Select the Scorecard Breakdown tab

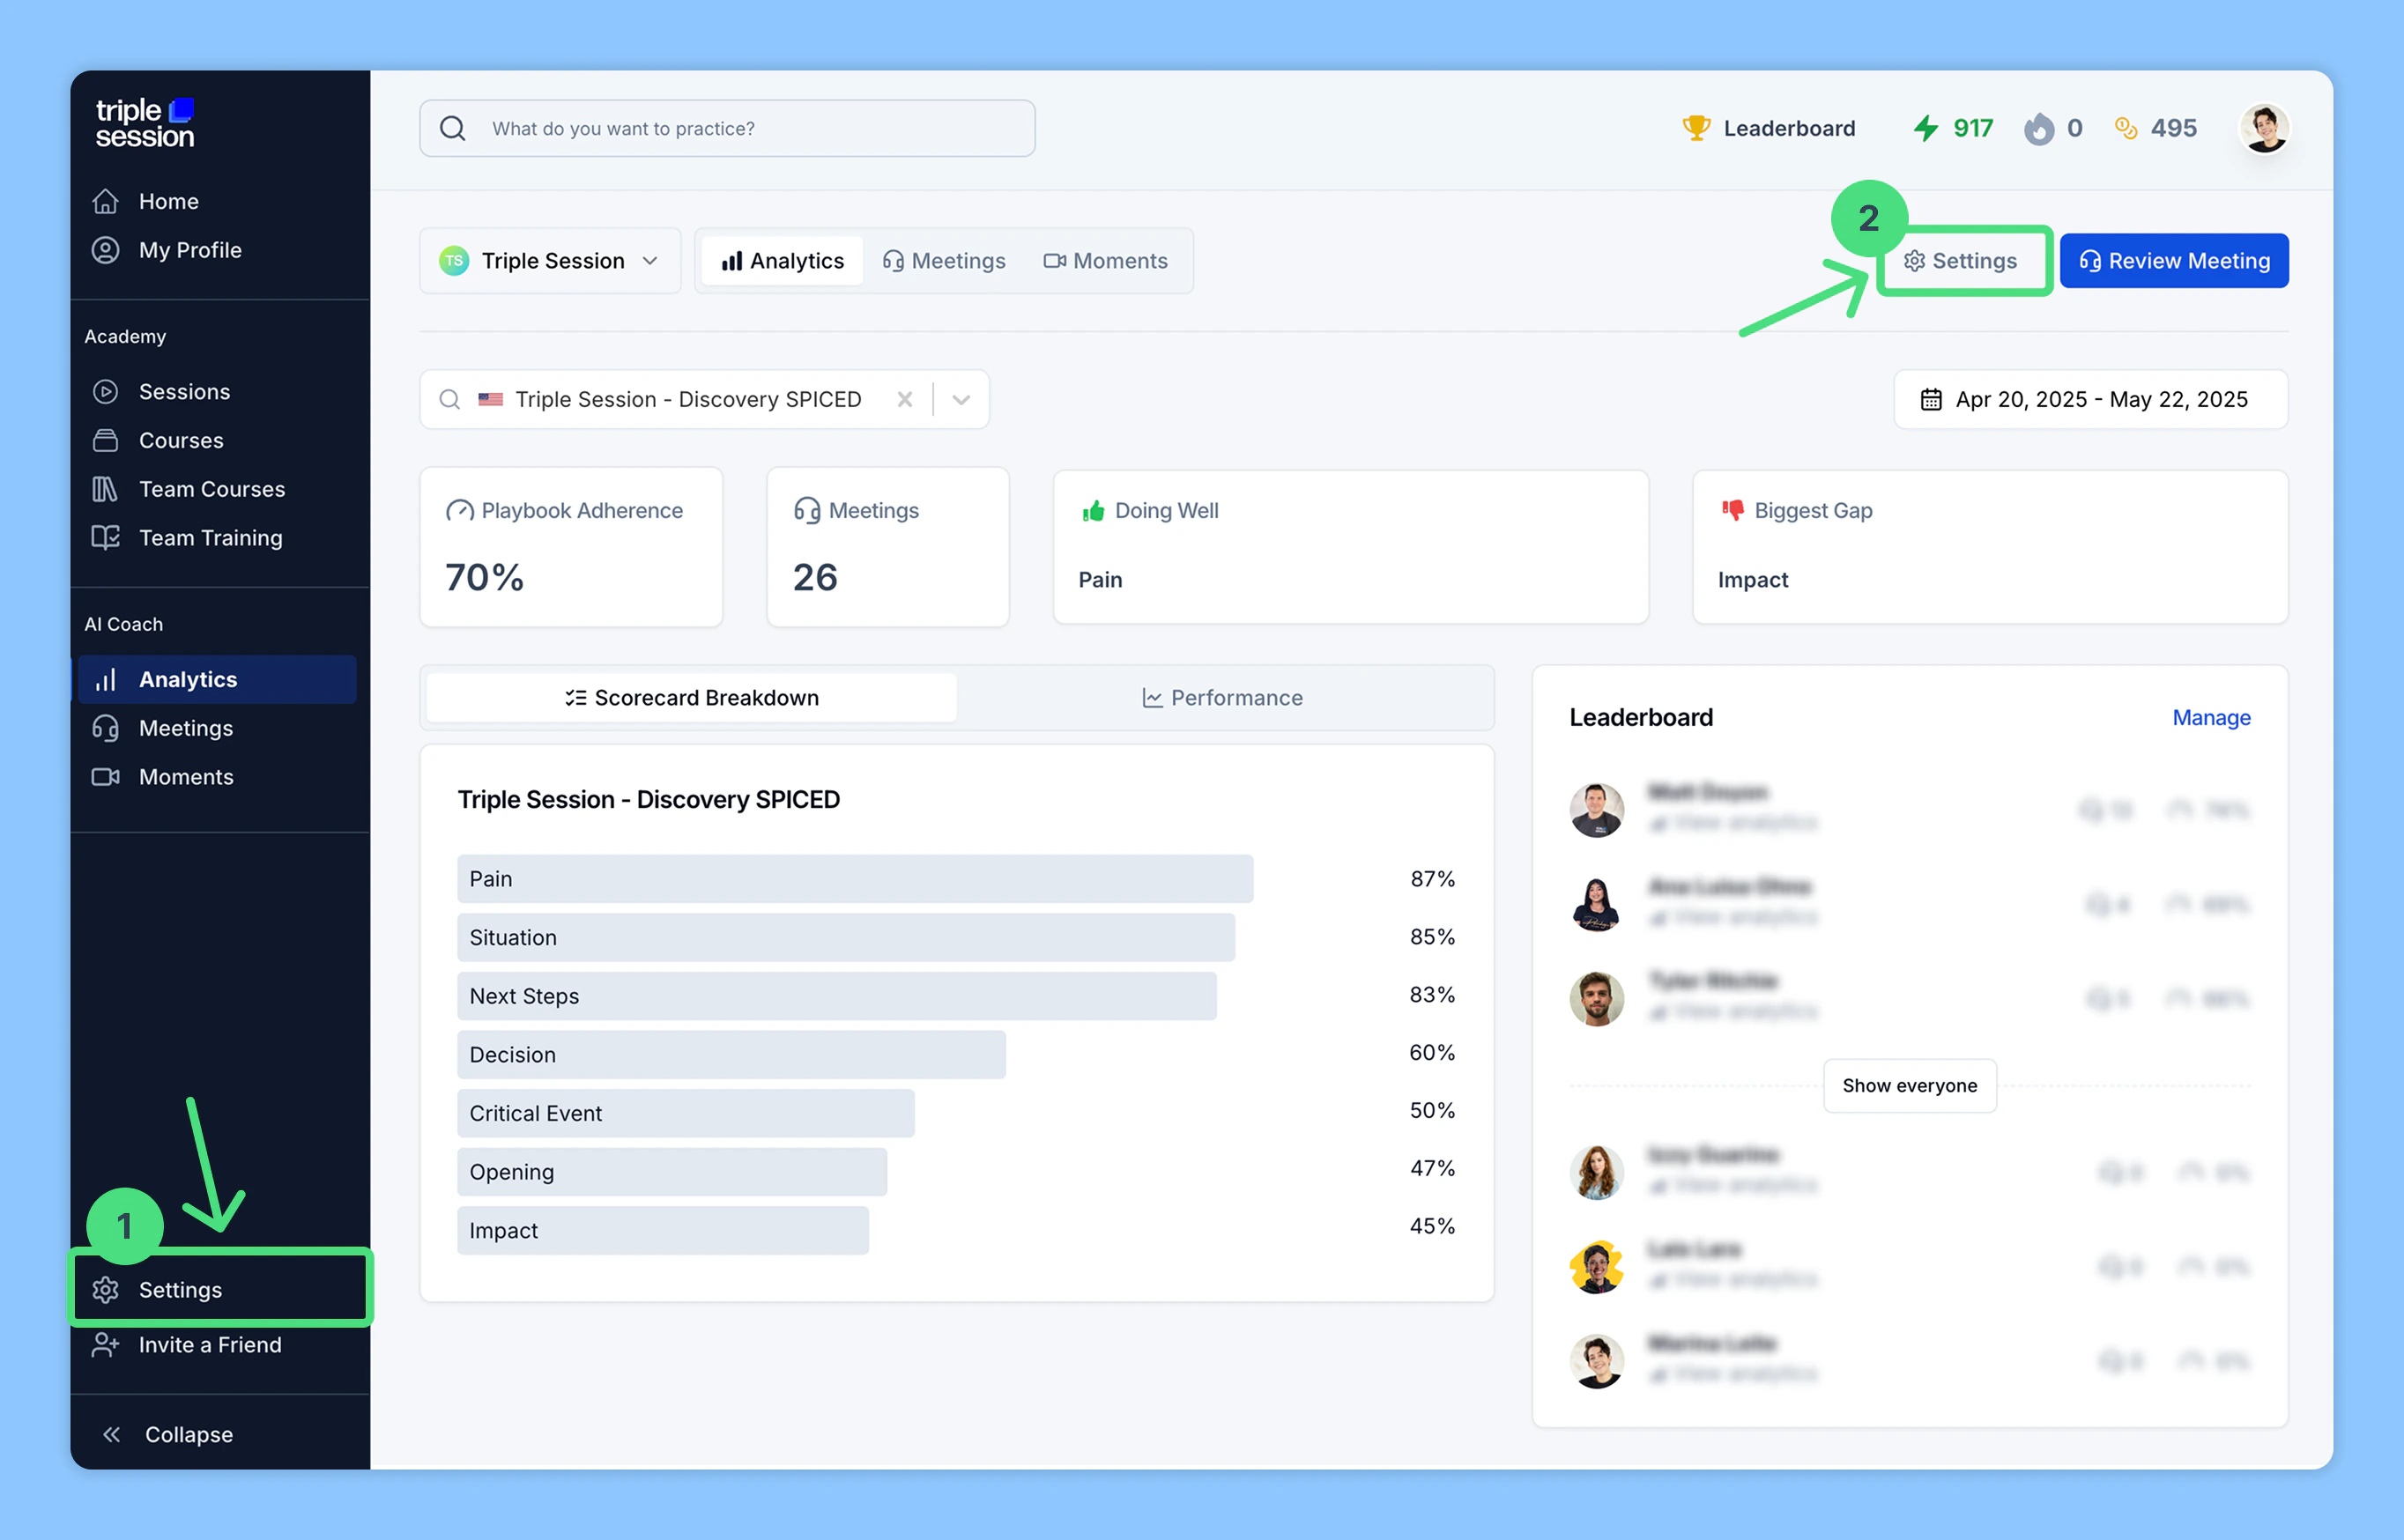[691, 698]
